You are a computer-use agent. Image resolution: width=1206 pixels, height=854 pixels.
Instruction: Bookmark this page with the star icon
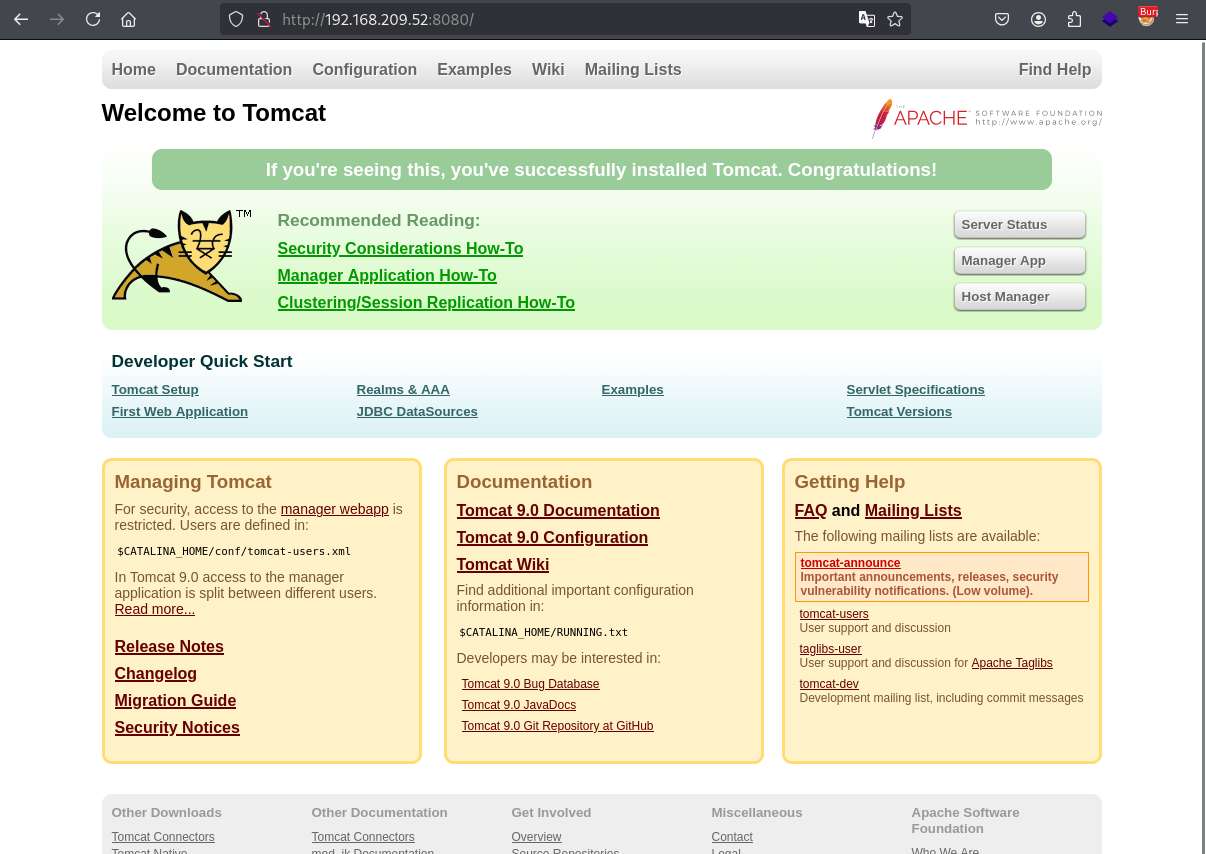pos(895,19)
